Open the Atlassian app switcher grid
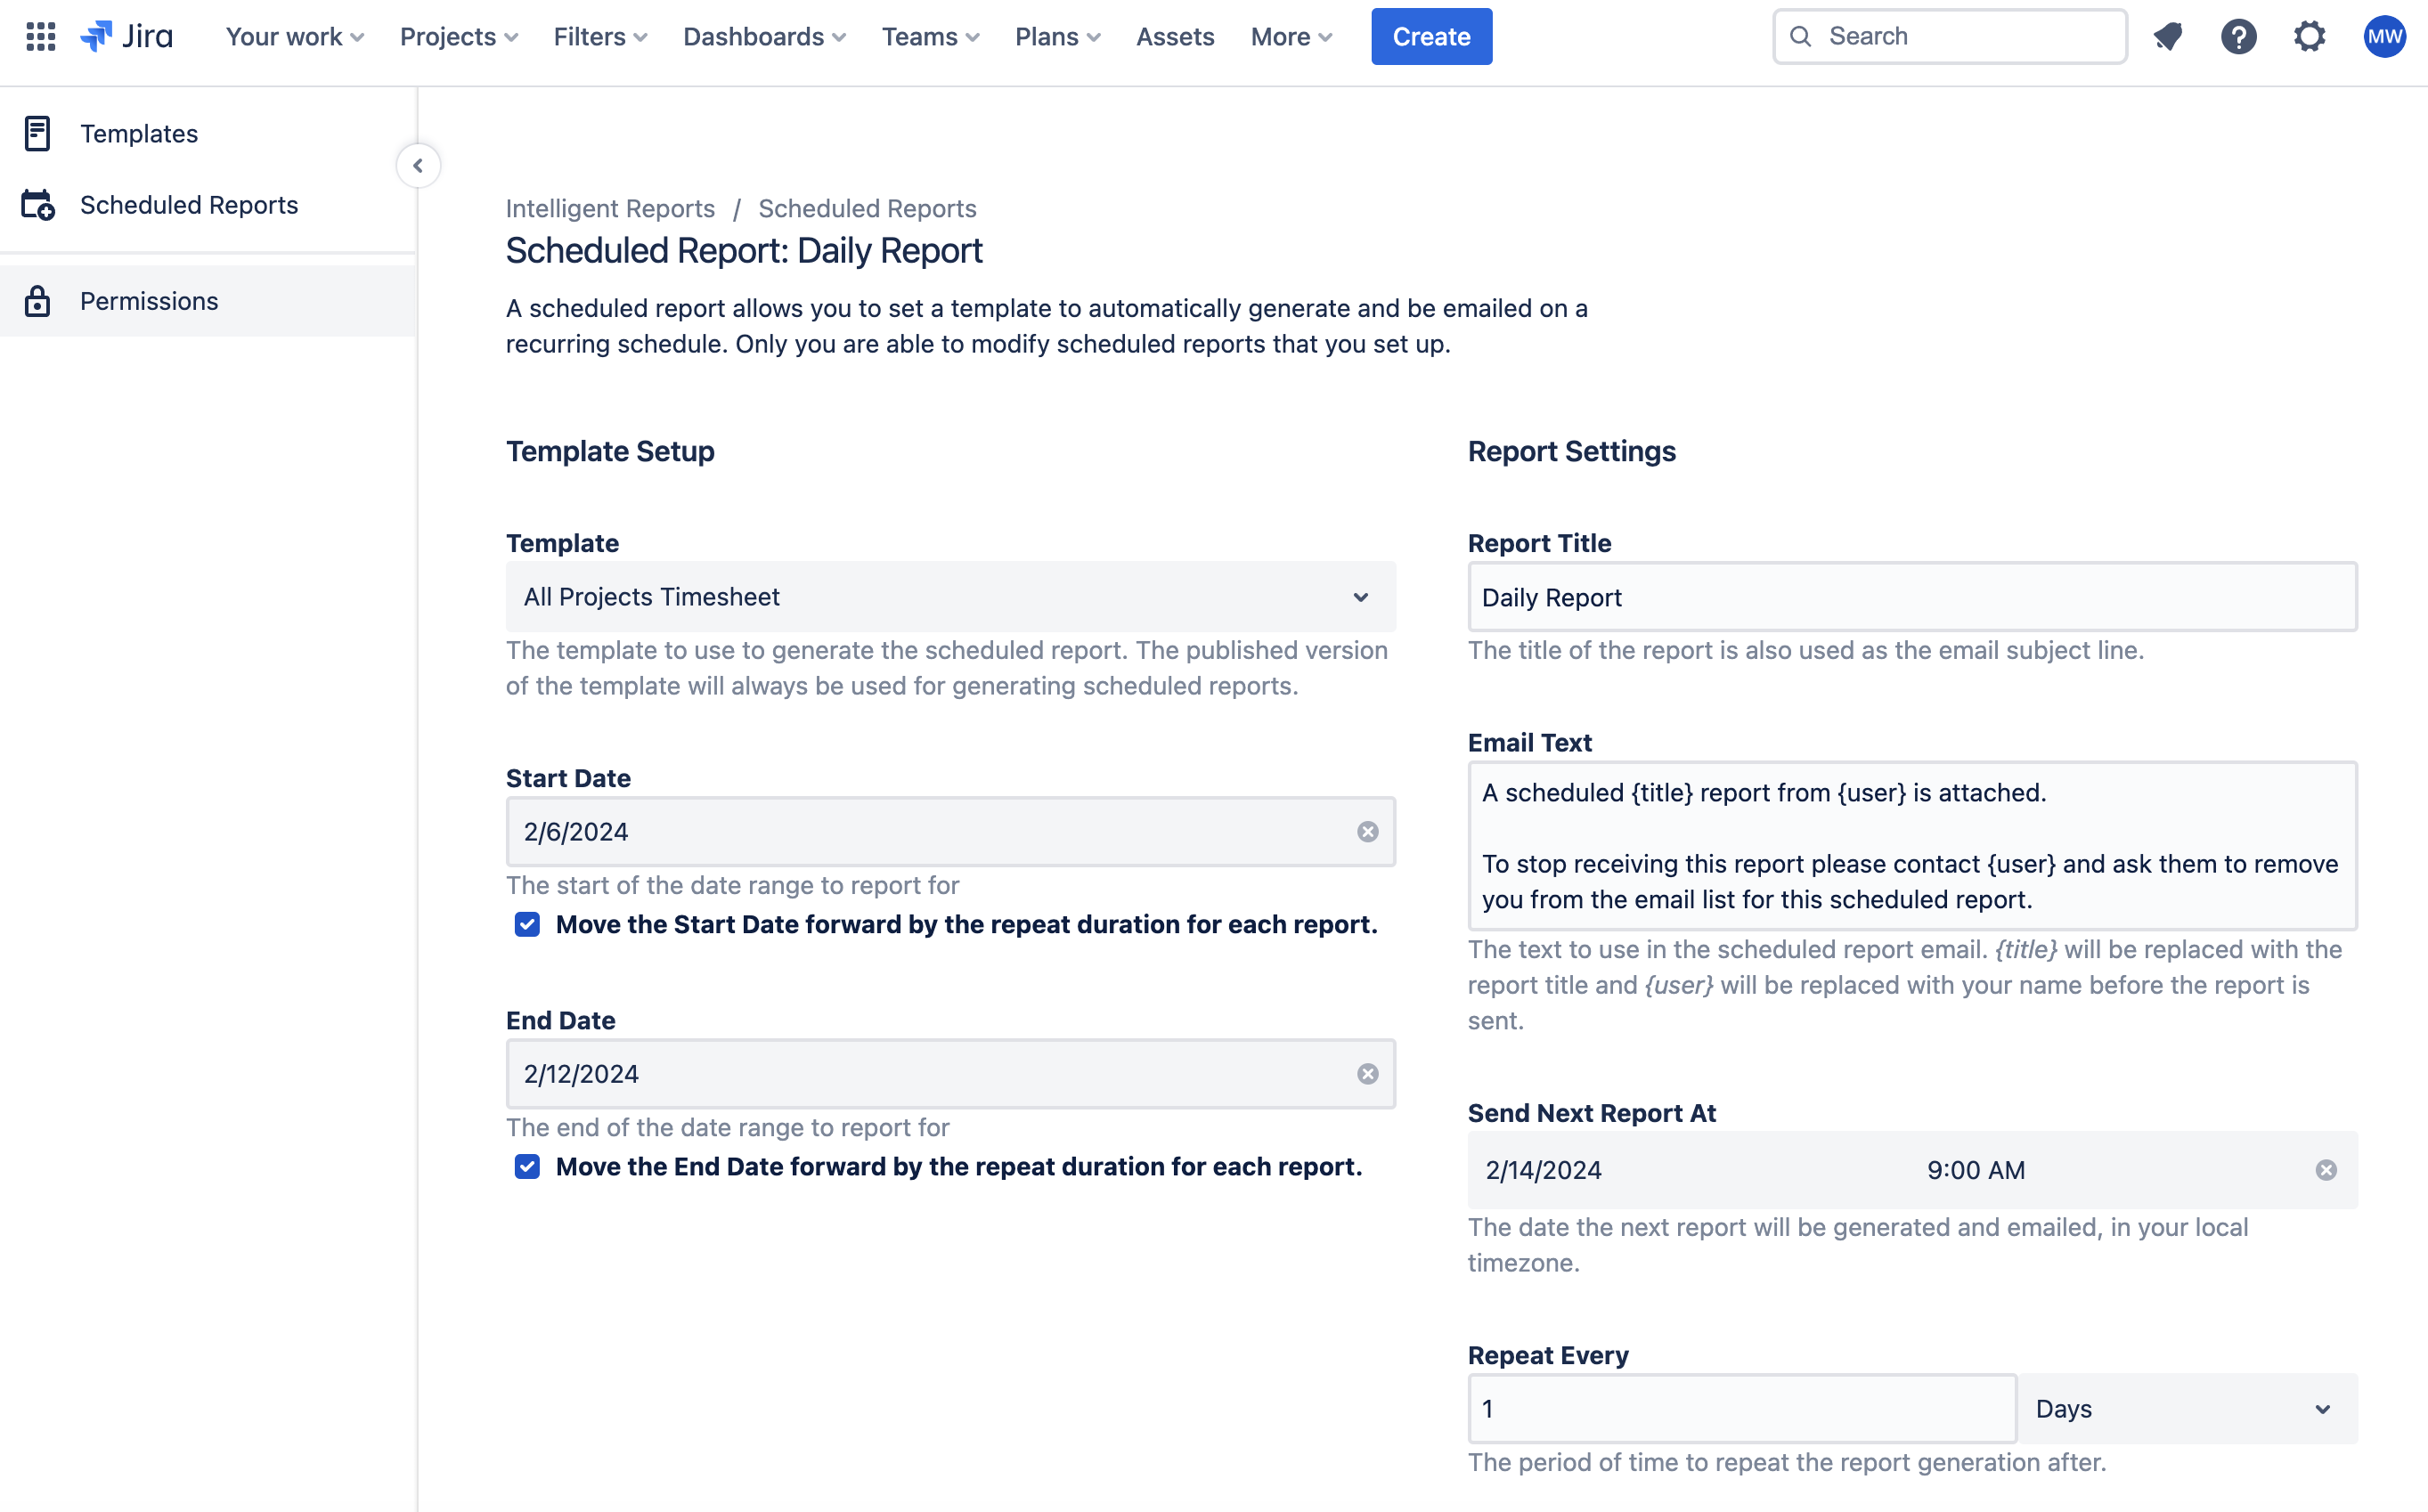Viewport: 2428px width, 1512px height. (x=41, y=36)
